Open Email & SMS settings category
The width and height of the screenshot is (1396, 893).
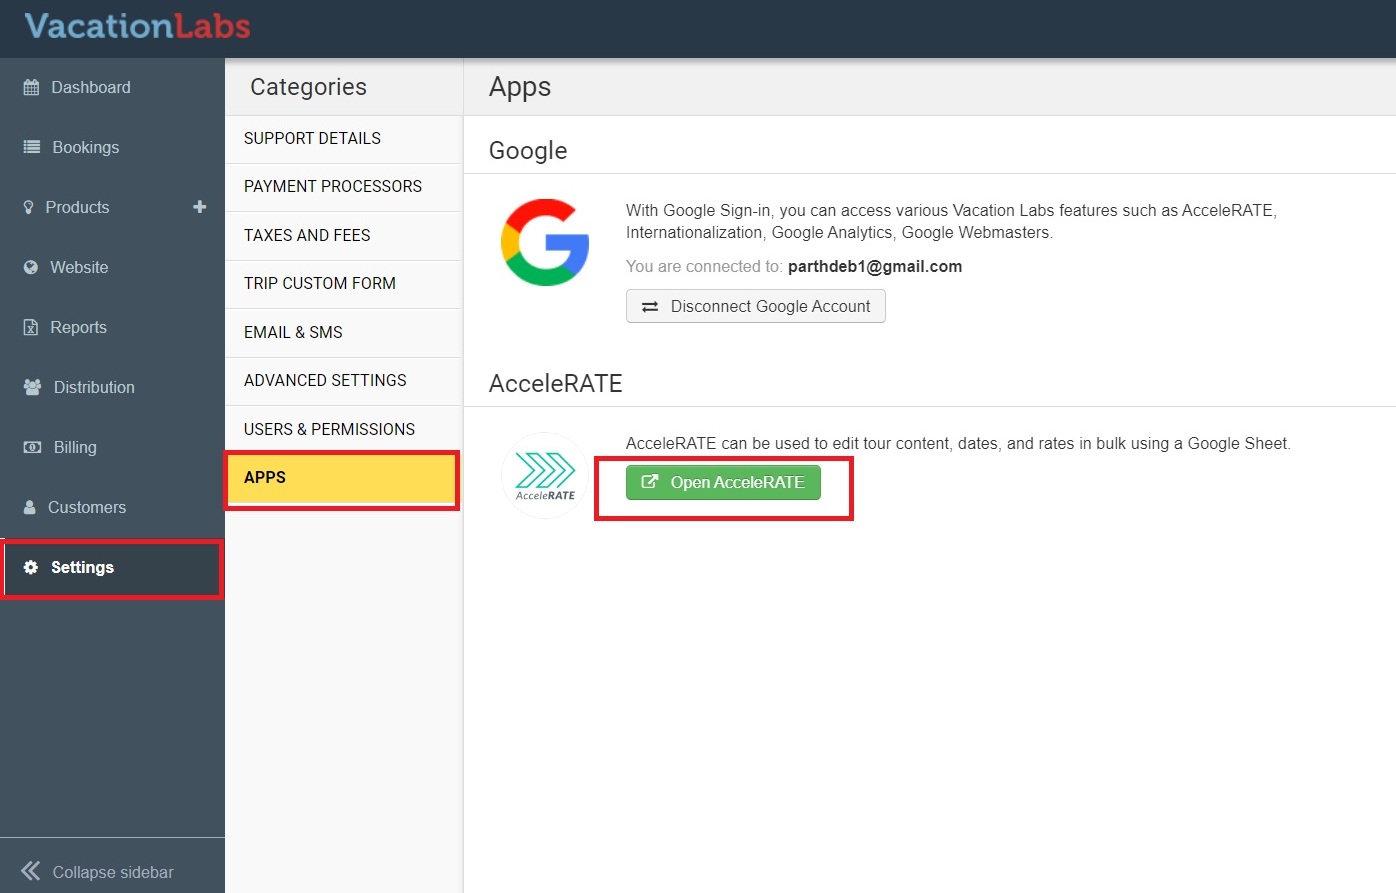tap(293, 333)
